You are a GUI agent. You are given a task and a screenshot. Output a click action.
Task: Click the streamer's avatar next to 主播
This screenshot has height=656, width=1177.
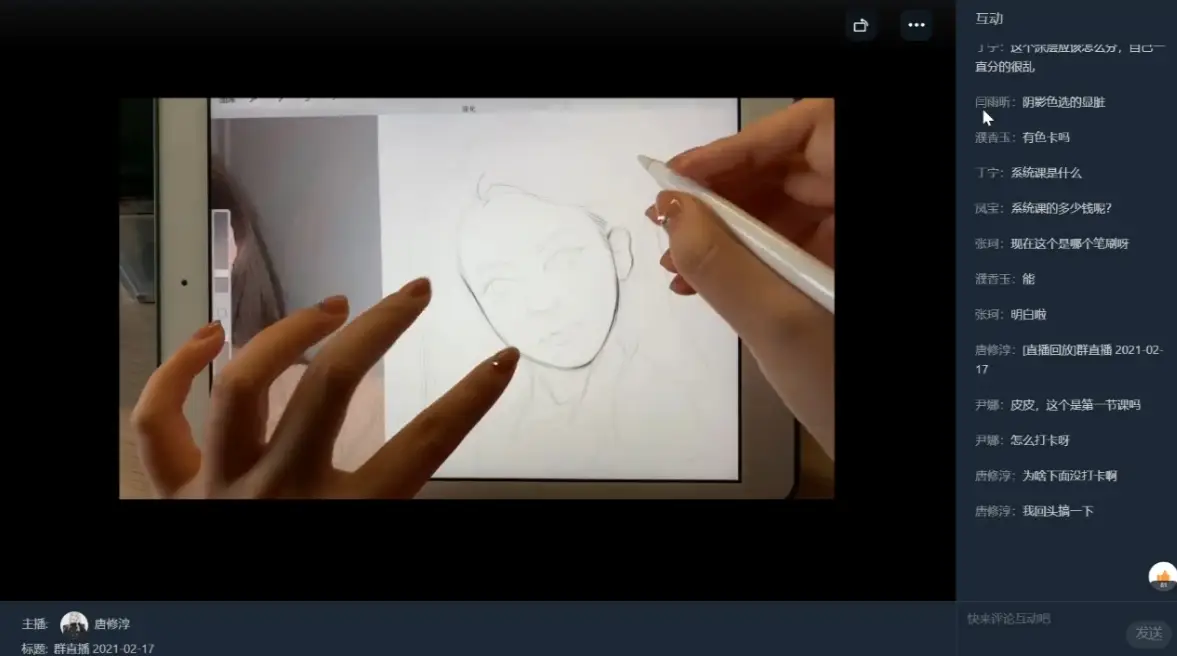(72, 622)
